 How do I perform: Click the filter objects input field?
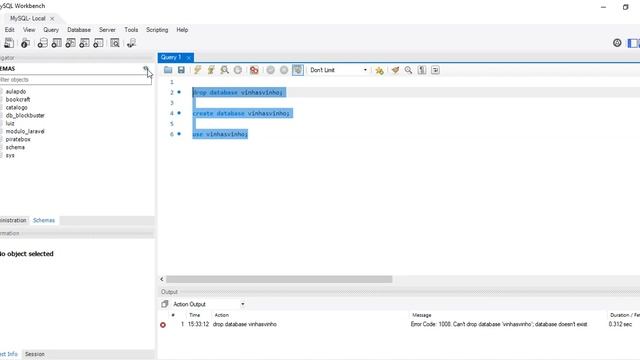tap(76, 80)
